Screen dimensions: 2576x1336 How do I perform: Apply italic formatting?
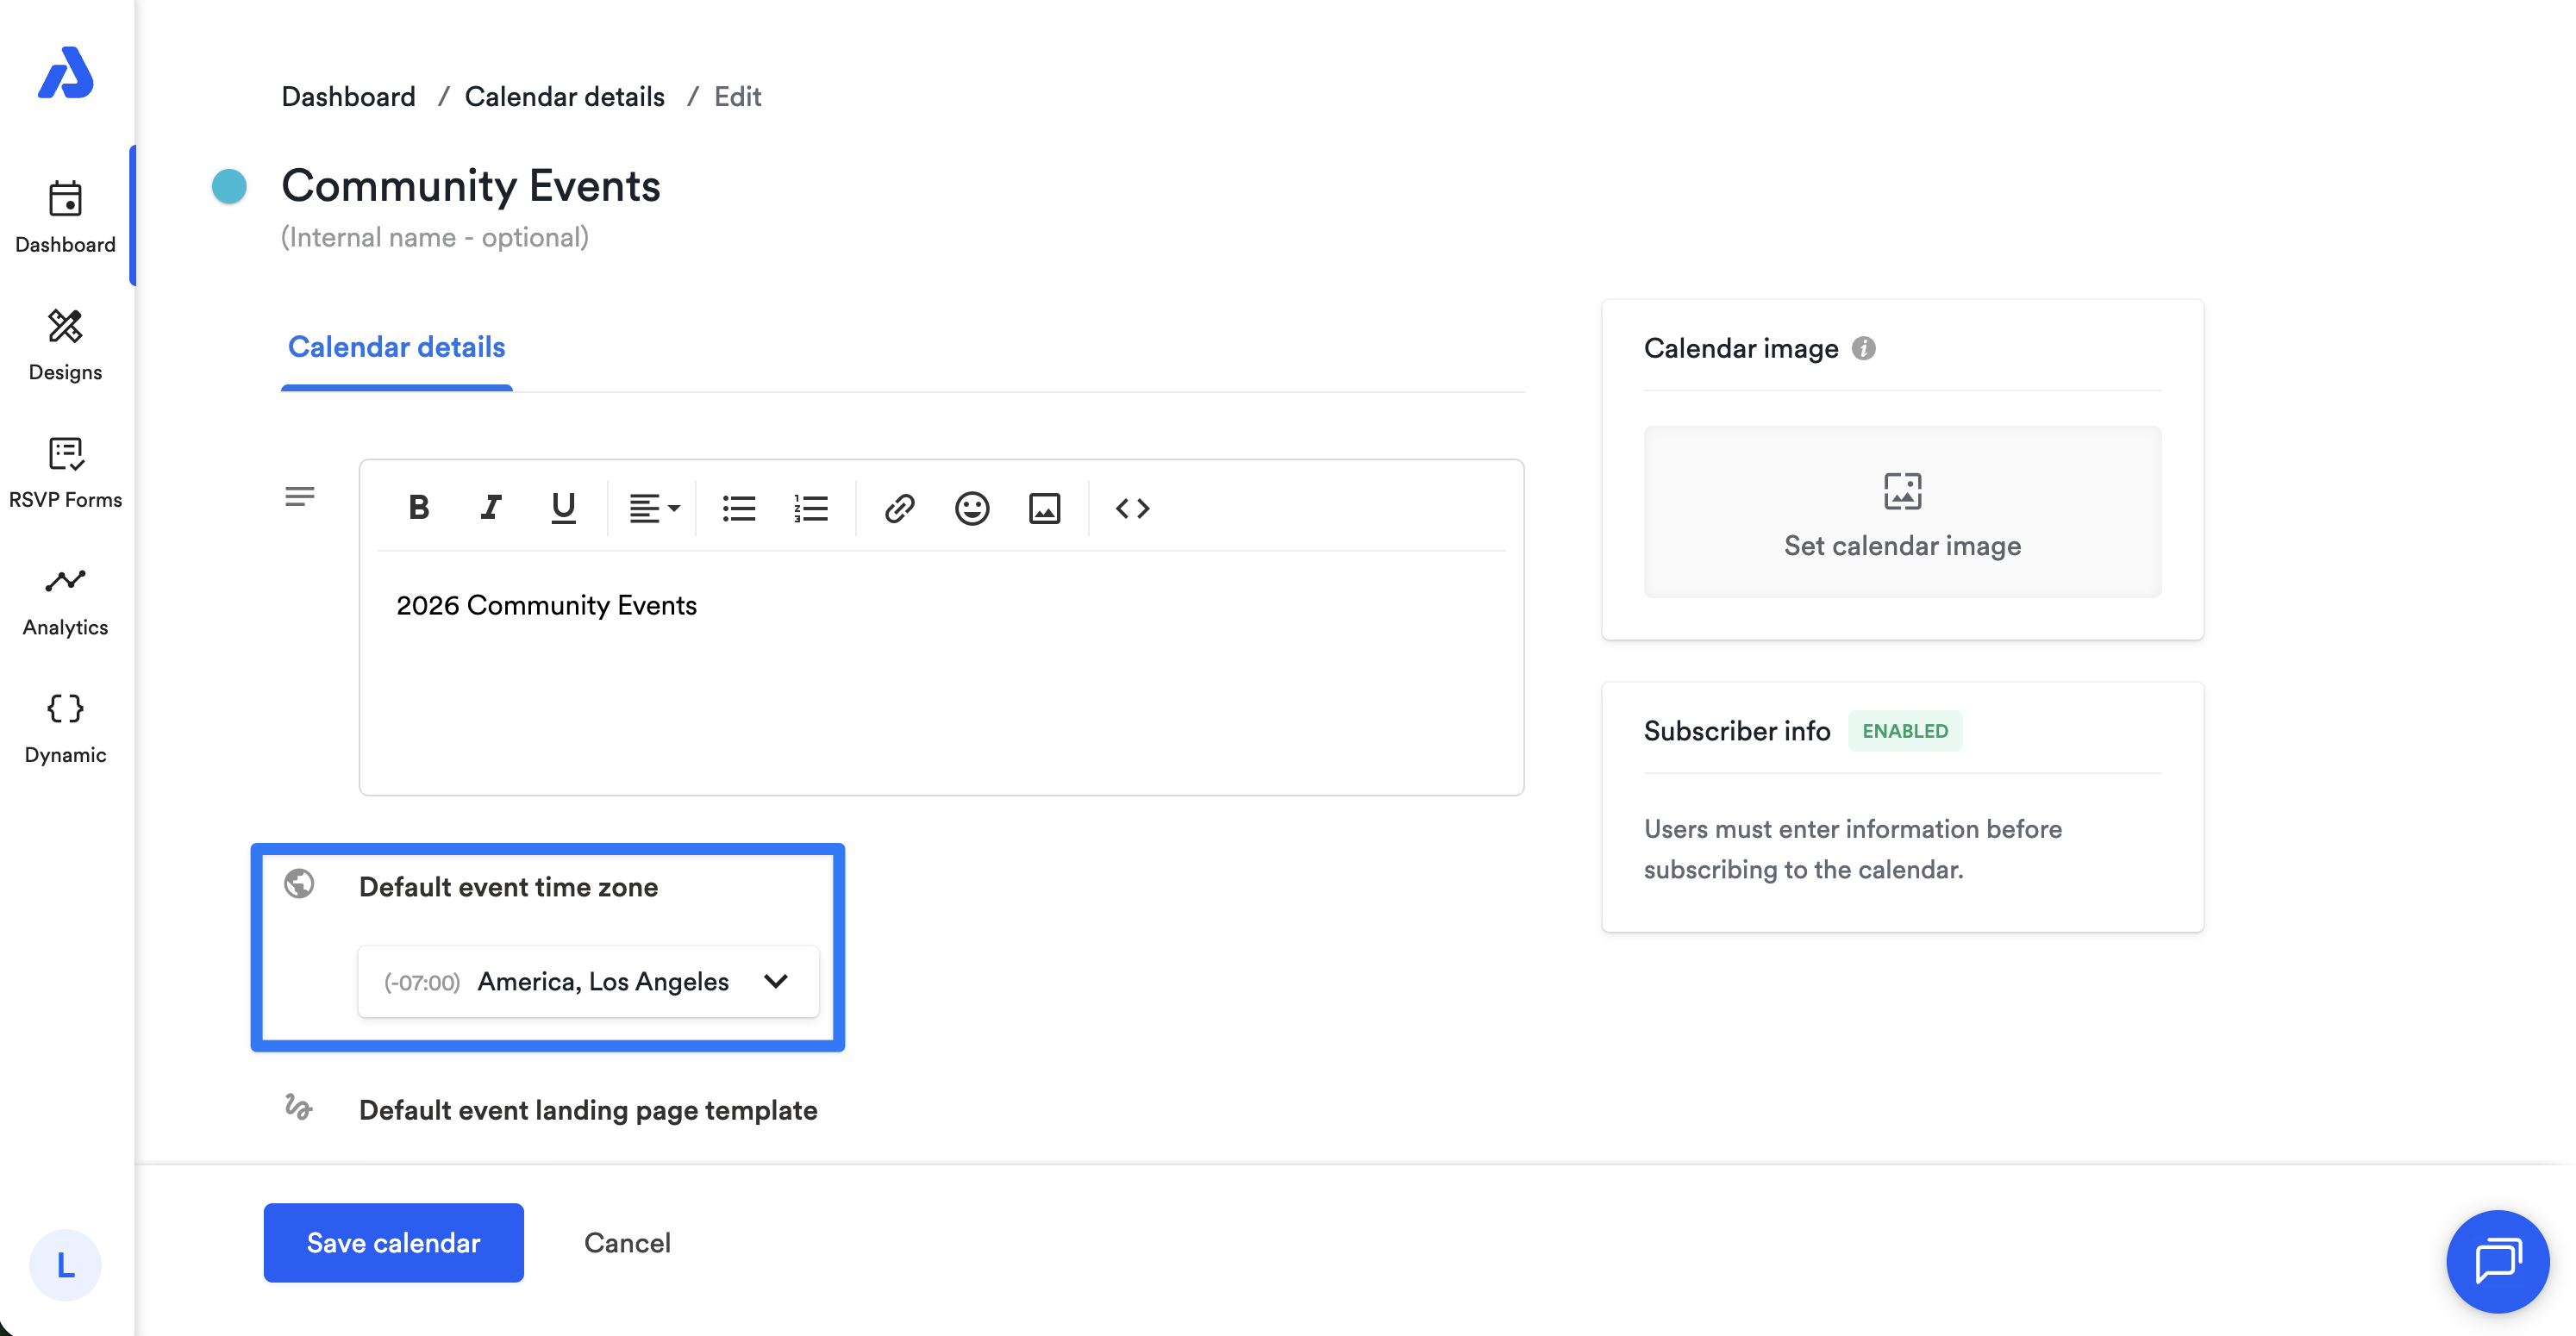pos(490,508)
